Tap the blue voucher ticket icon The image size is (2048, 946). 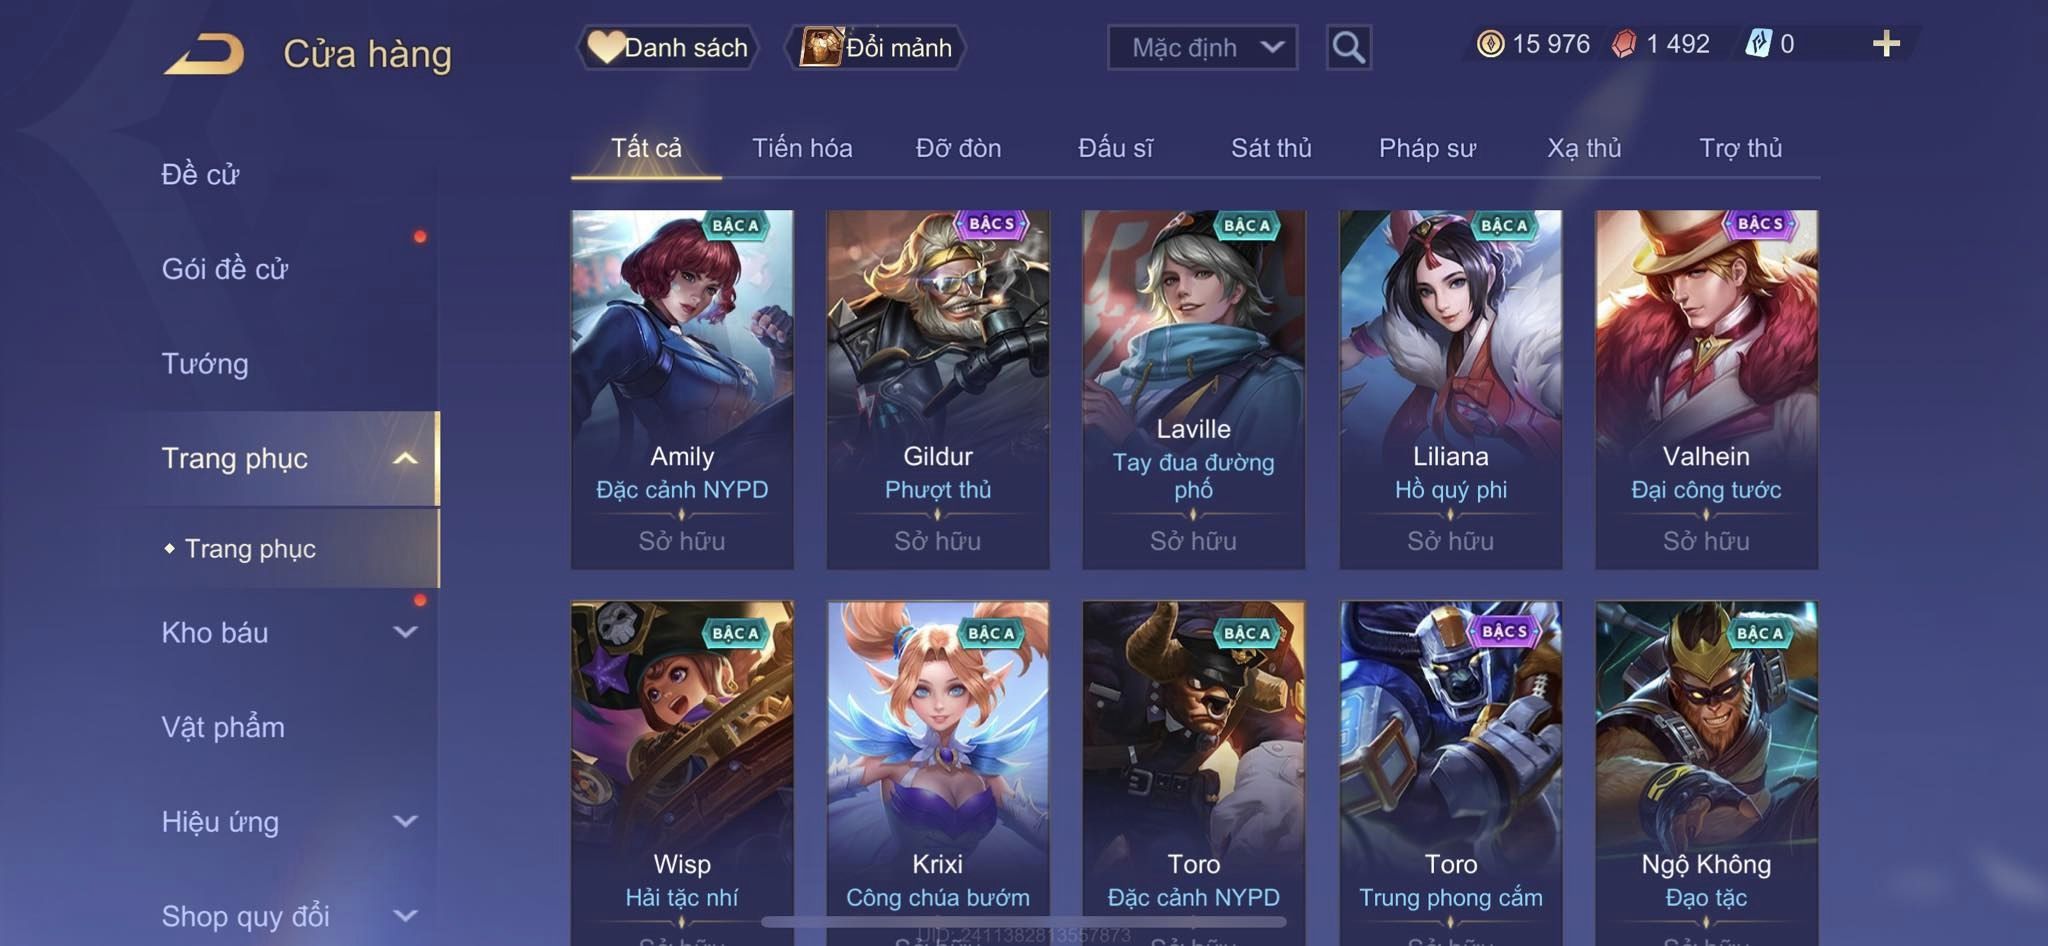1758,44
